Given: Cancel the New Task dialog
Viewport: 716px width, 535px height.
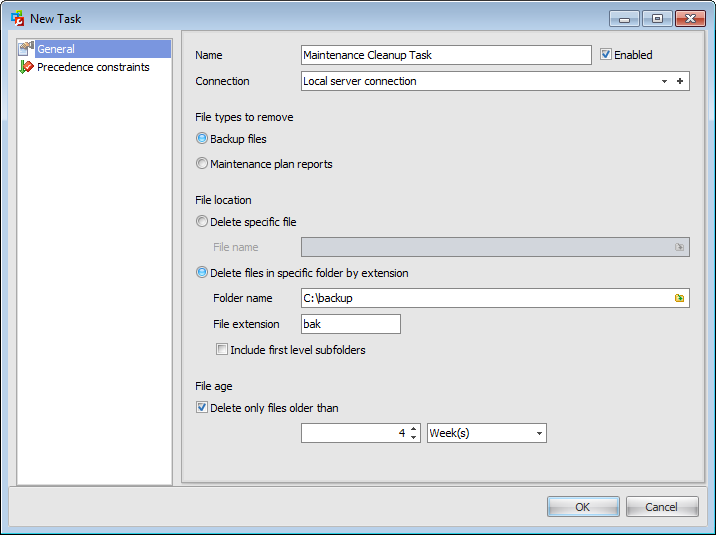Looking at the screenshot, I should (662, 507).
